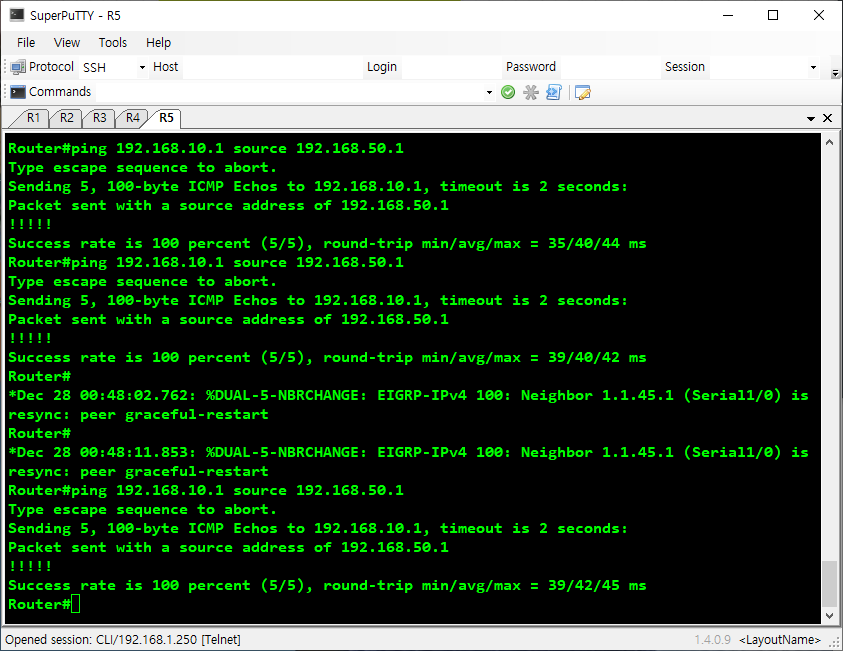This screenshot has height=651, width=843.
Task: Click into the Host input field
Action: 273,67
